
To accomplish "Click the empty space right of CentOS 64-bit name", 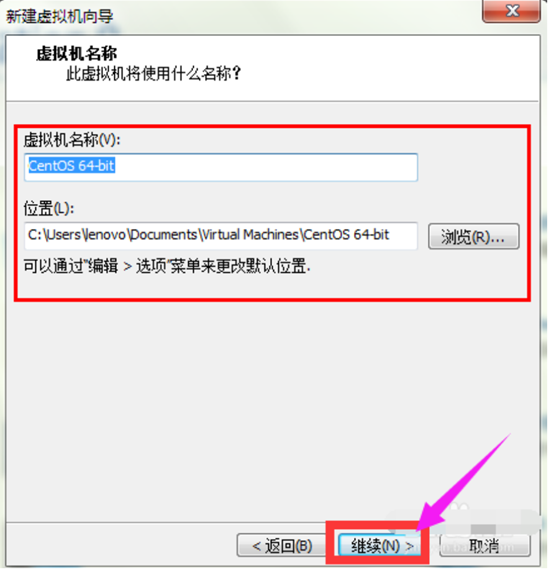I will [x=265, y=167].
